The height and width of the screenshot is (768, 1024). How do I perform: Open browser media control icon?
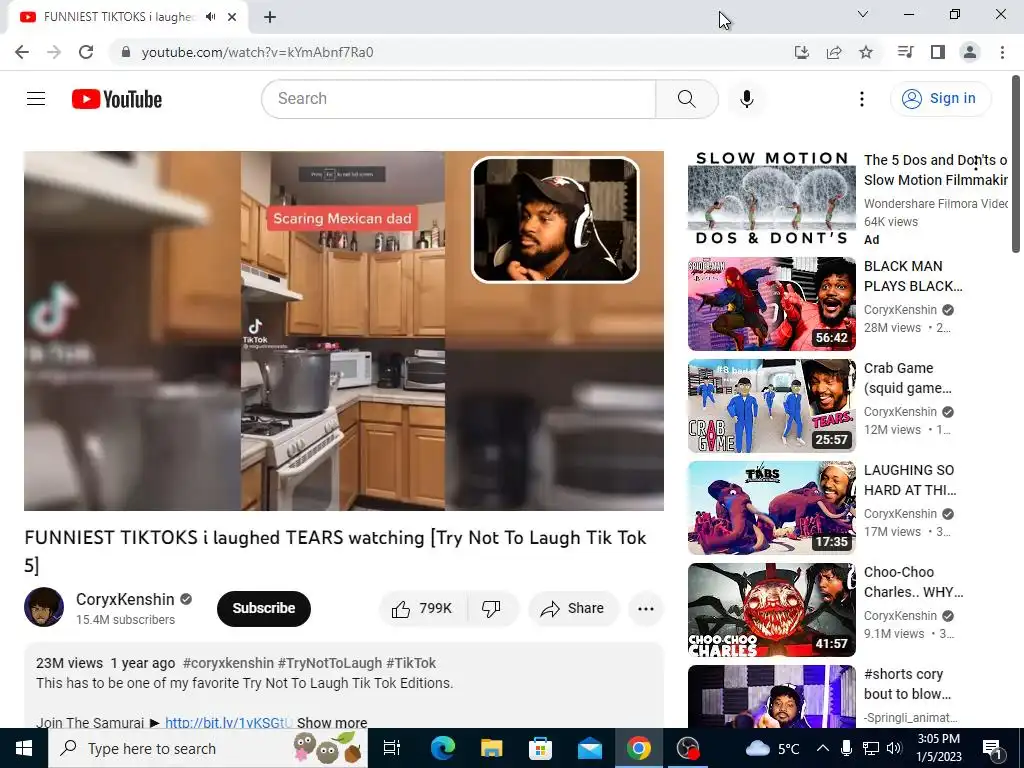click(905, 52)
